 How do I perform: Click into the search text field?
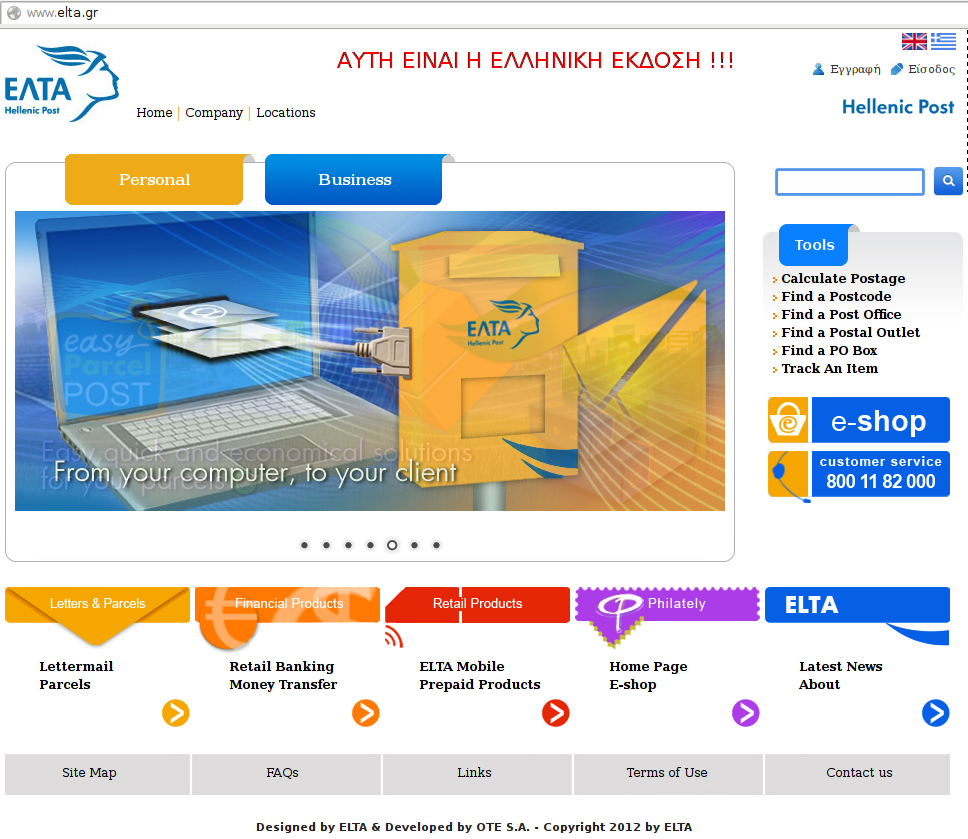[850, 182]
